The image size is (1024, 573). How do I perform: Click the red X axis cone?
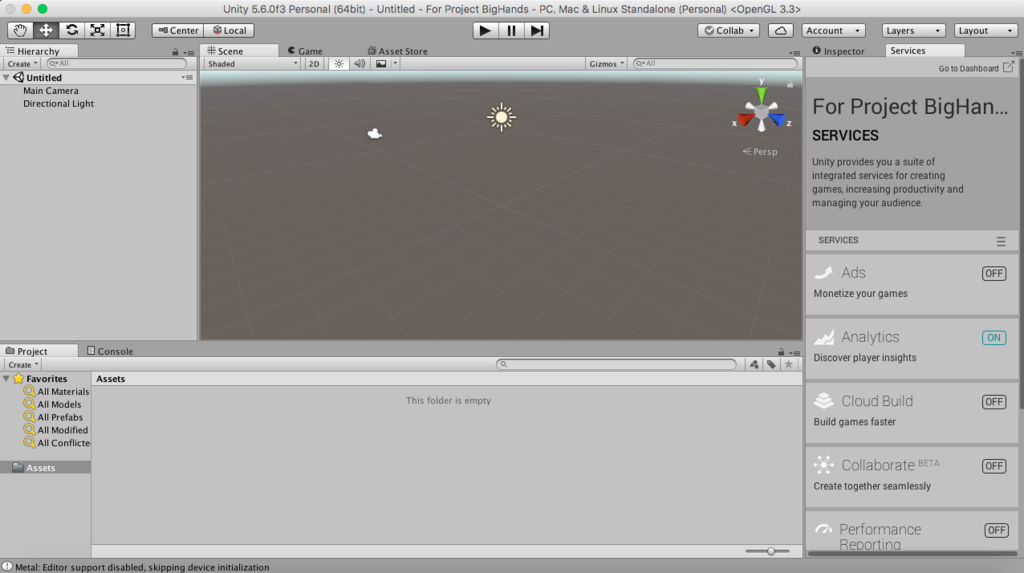click(x=746, y=120)
